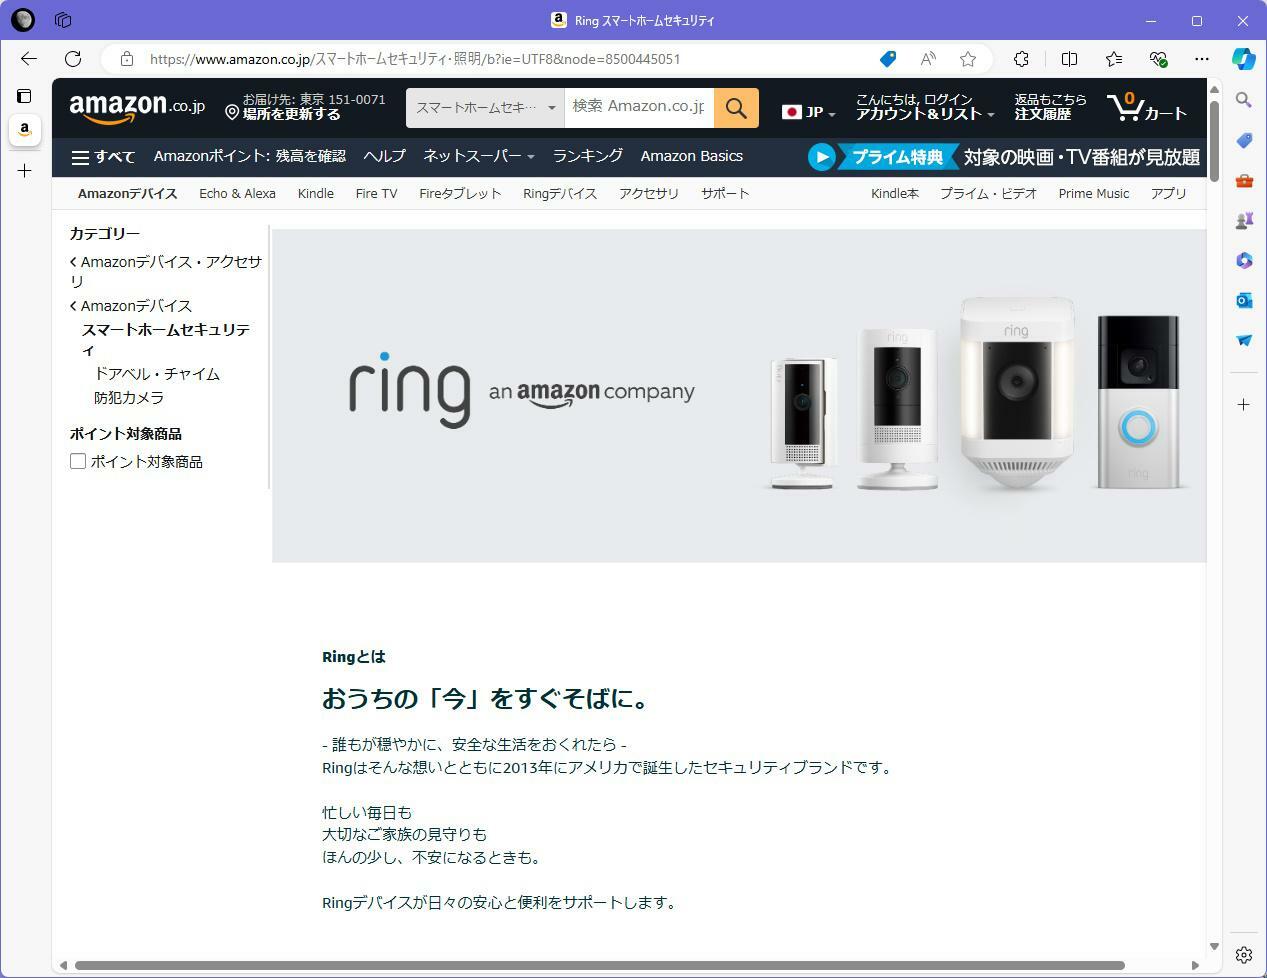Image resolution: width=1267 pixels, height=978 pixels.
Task: Focus the Amazon search input field
Action: [x=639, y=107]
